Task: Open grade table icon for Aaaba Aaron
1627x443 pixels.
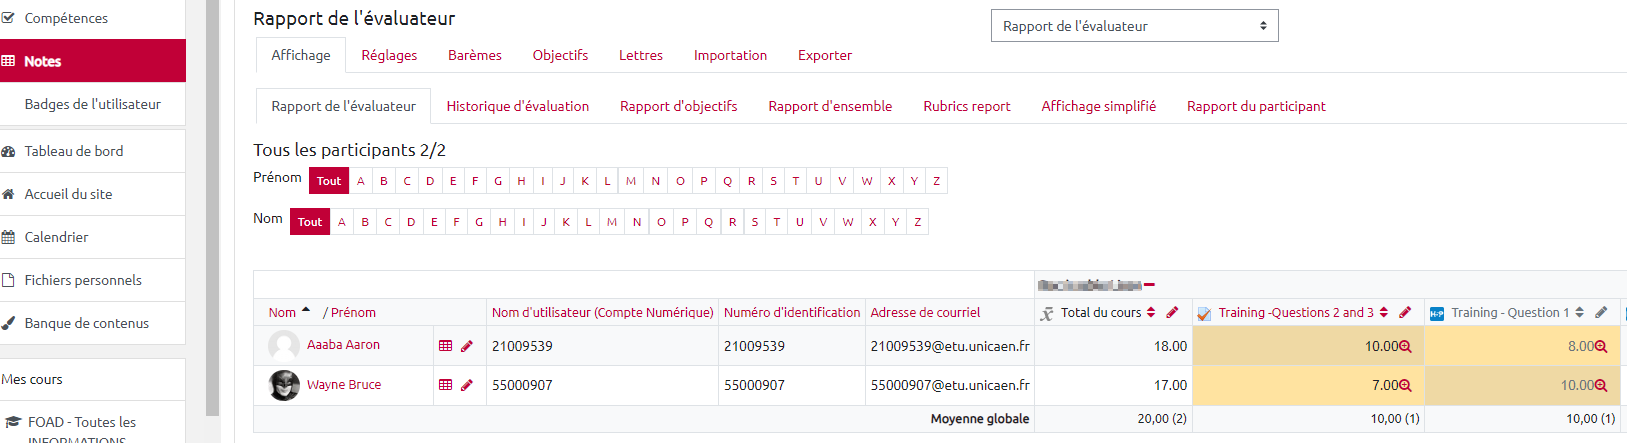Action: [x=446, y=346]
